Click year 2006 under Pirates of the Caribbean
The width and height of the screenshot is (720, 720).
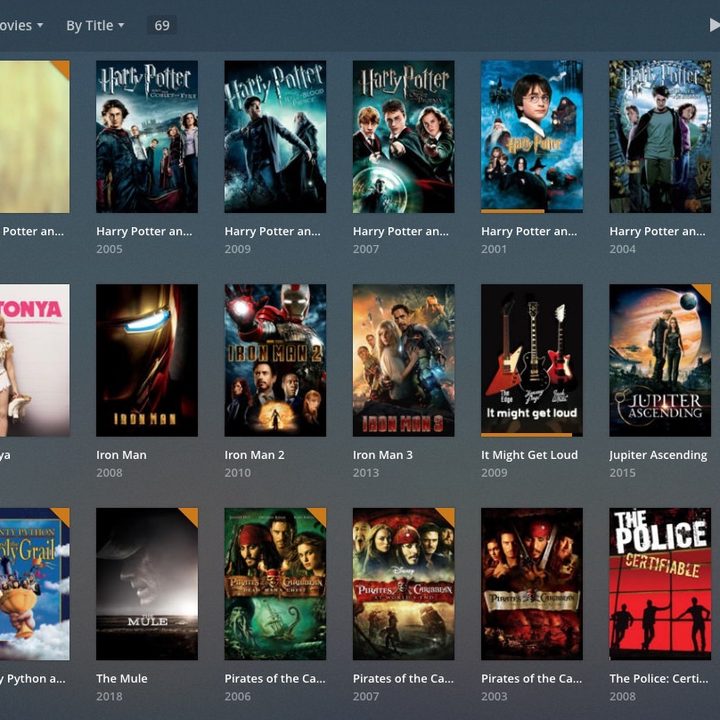(x=237, y=696)
